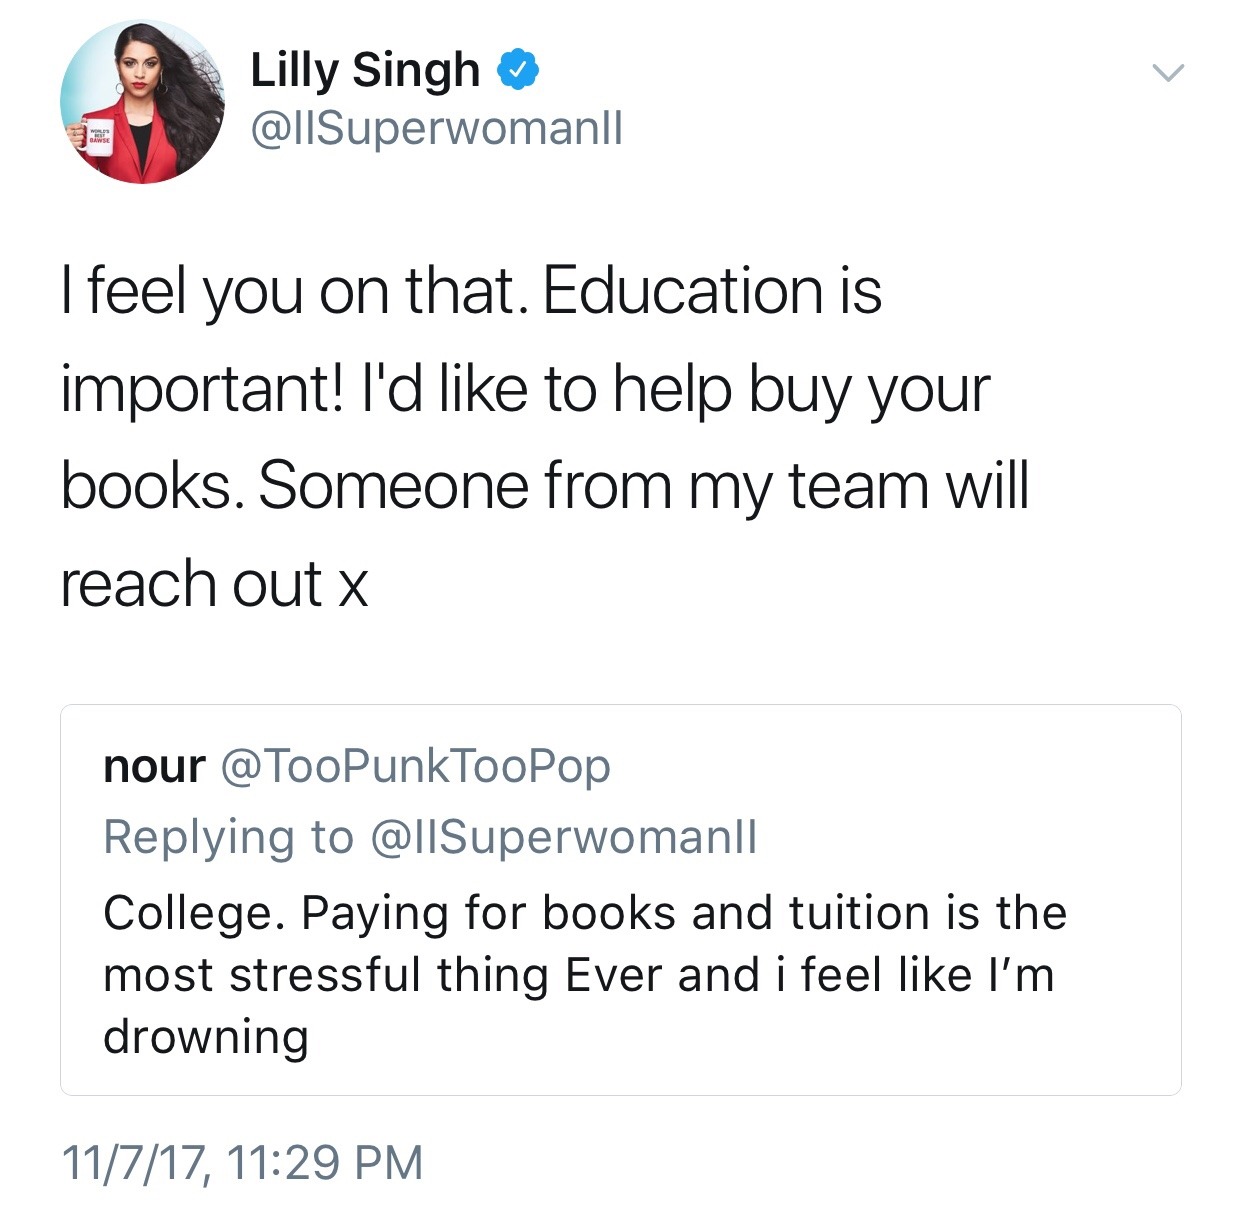Click the @IISuperwomanII handle below Lilly Singh
This screenshot has height=1213, width=1242.
[x=436, y=128]
